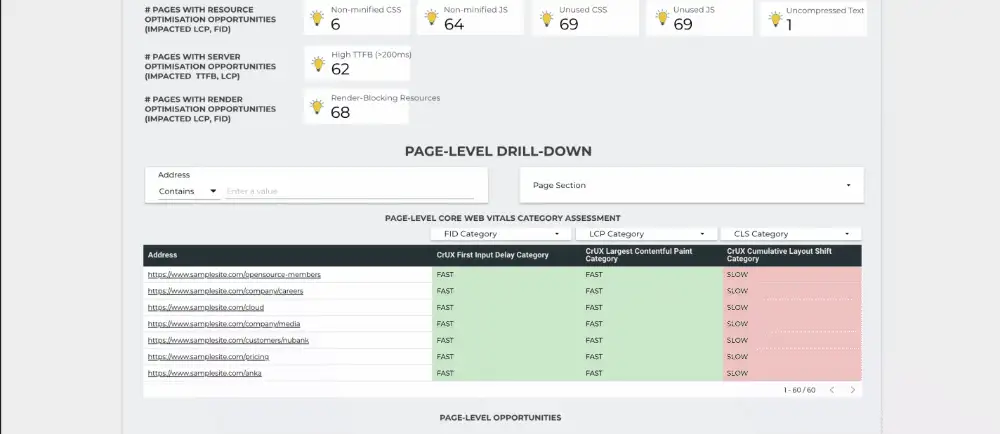Click the Render-Blocking Resources lightbulb icon
This screenshot has height=434, width=1000.
point(317,106)
